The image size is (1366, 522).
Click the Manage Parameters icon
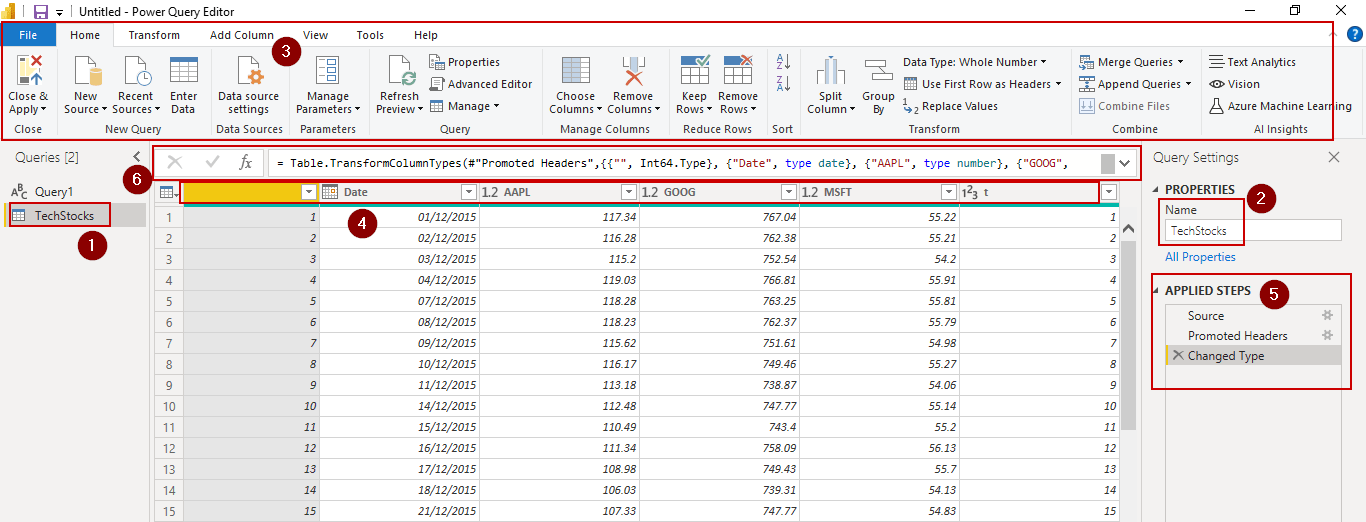tap(327, 72)
